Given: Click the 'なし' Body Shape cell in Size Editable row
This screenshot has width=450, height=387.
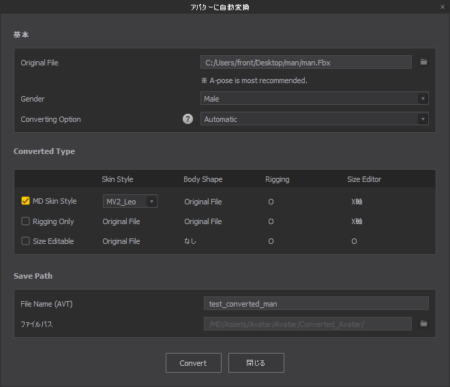Looking at the screenshot, I should 190,241.
